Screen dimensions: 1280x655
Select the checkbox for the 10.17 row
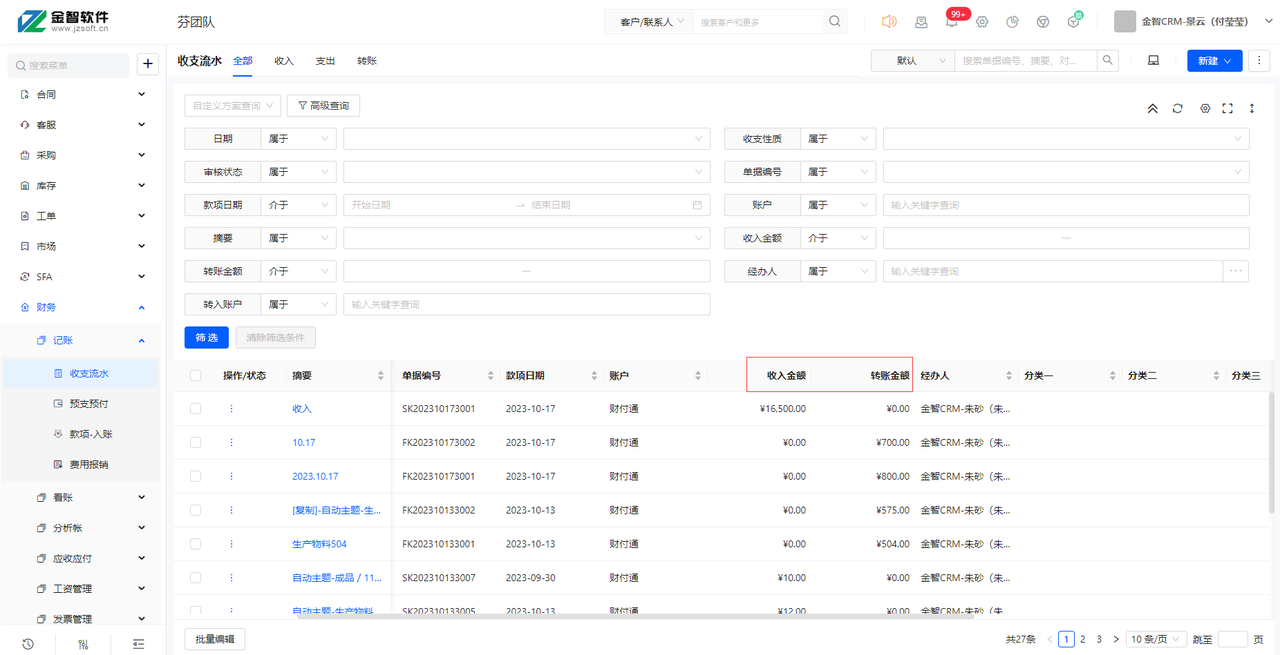(195, 442)
